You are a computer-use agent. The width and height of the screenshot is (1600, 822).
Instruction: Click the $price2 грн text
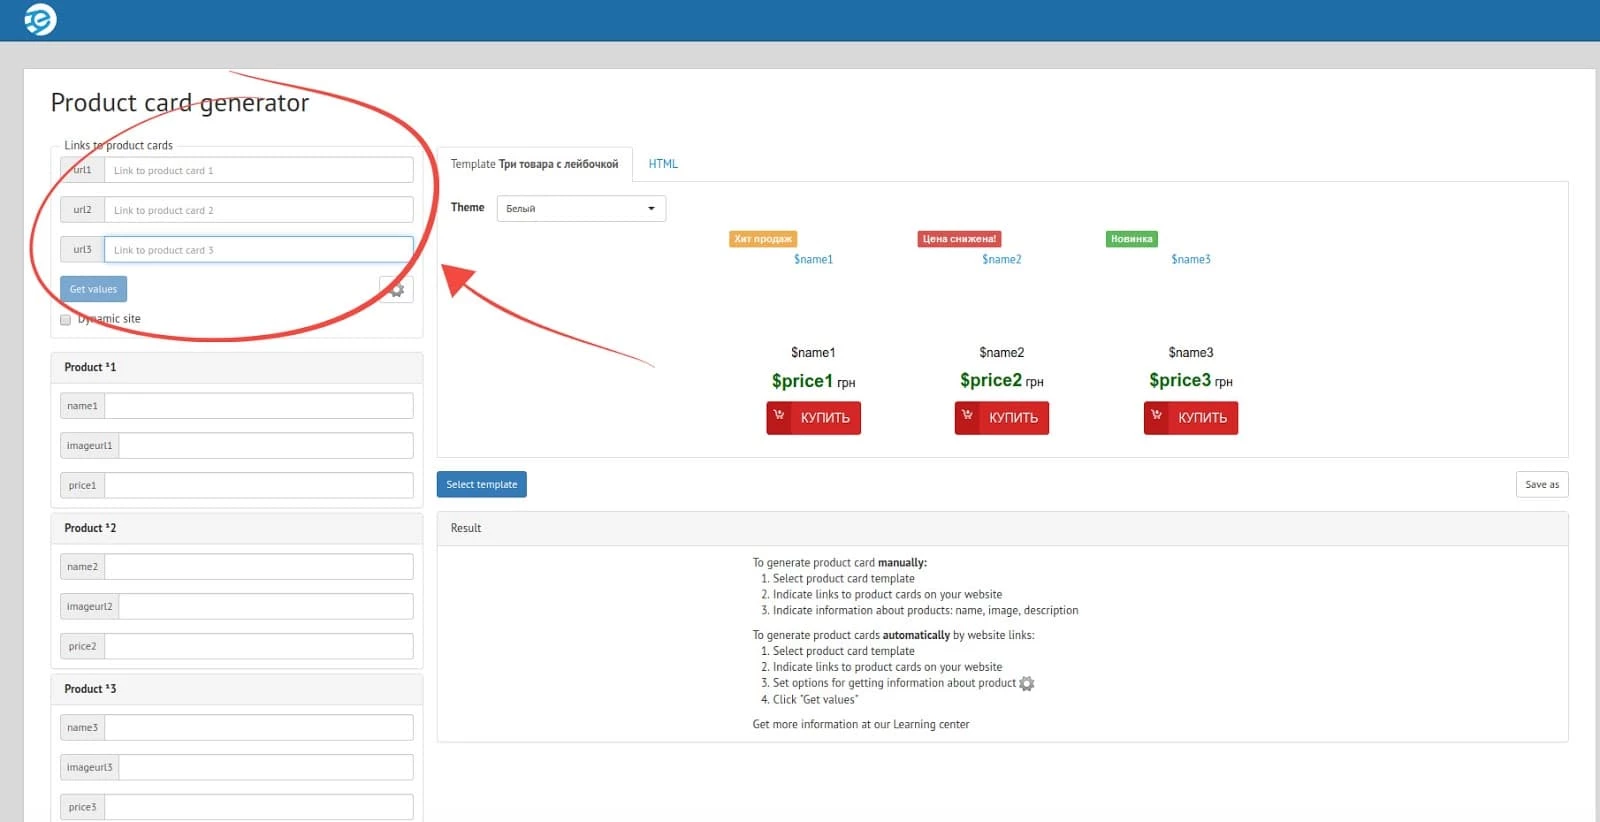(x=1002, y=380)
